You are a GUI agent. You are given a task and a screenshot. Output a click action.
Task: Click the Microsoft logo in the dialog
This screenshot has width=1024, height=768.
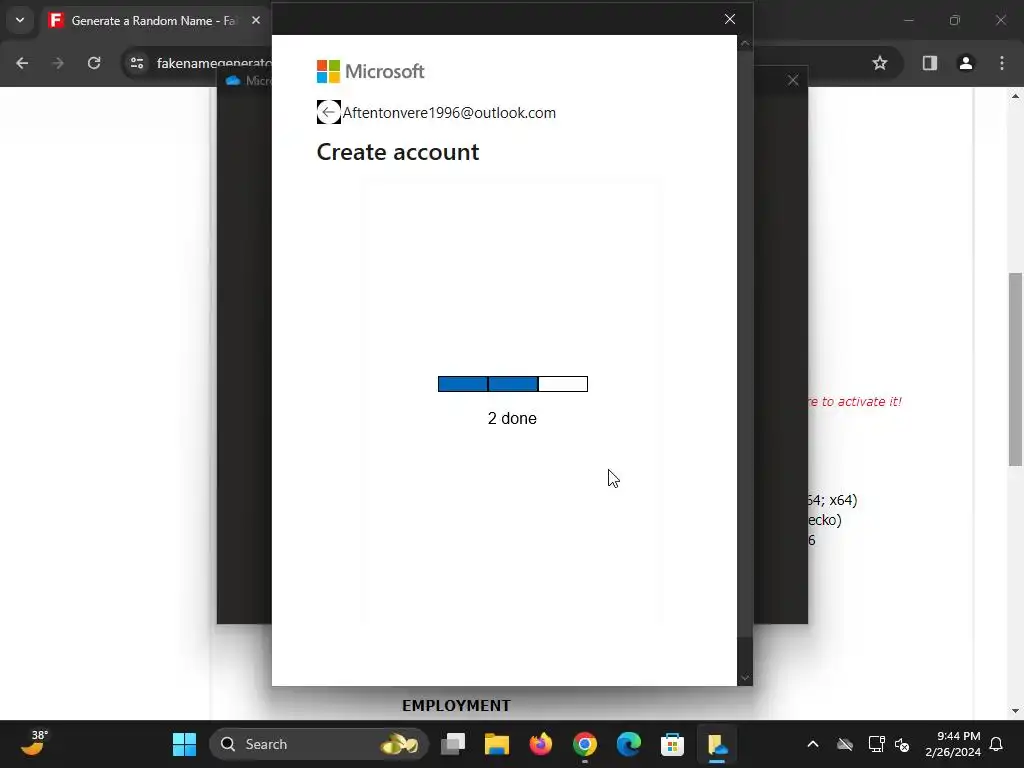370,71
